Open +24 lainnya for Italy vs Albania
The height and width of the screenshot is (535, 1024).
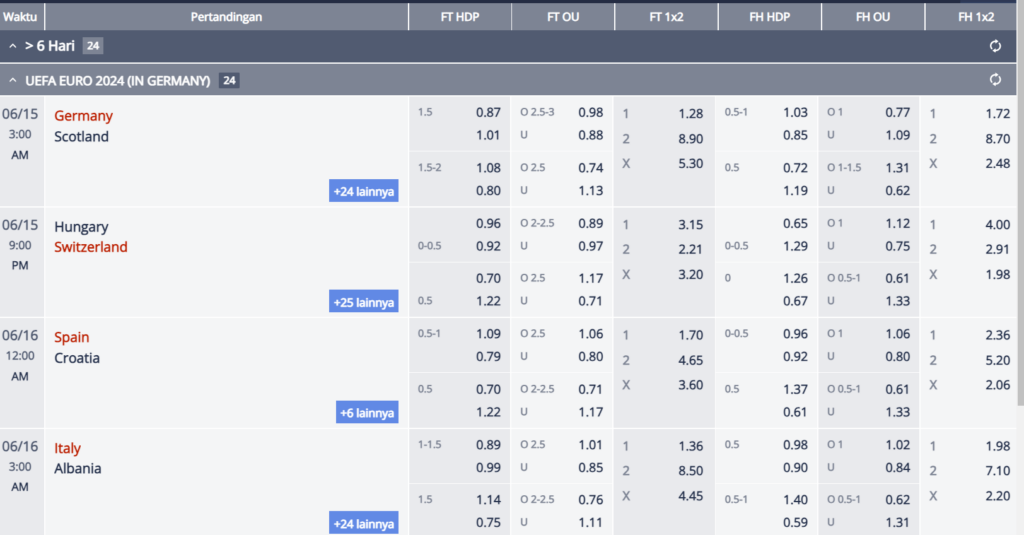click(364, 523)
